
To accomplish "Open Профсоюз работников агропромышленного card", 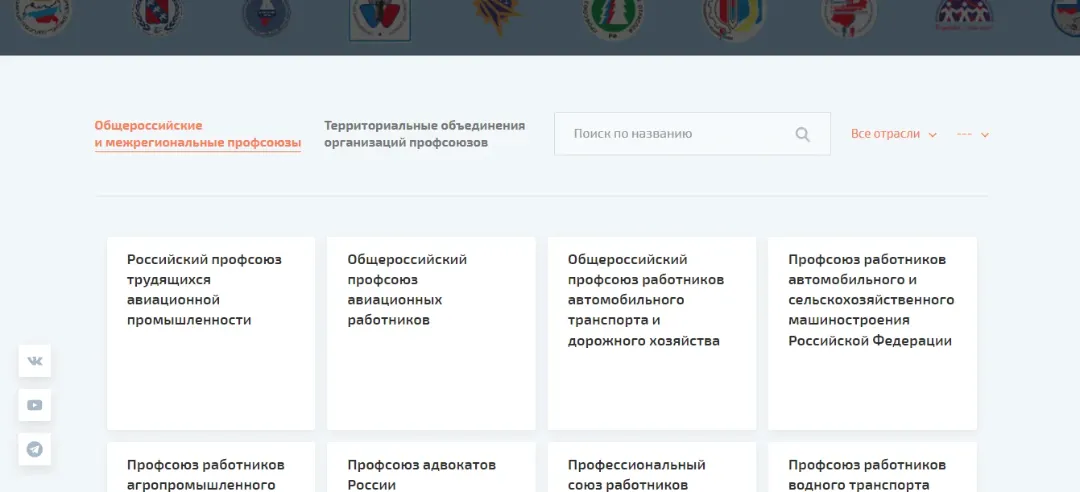I will 211,467.
